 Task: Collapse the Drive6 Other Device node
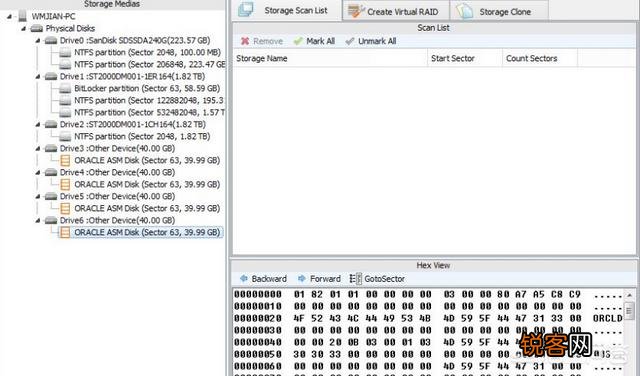click(38, 220)
